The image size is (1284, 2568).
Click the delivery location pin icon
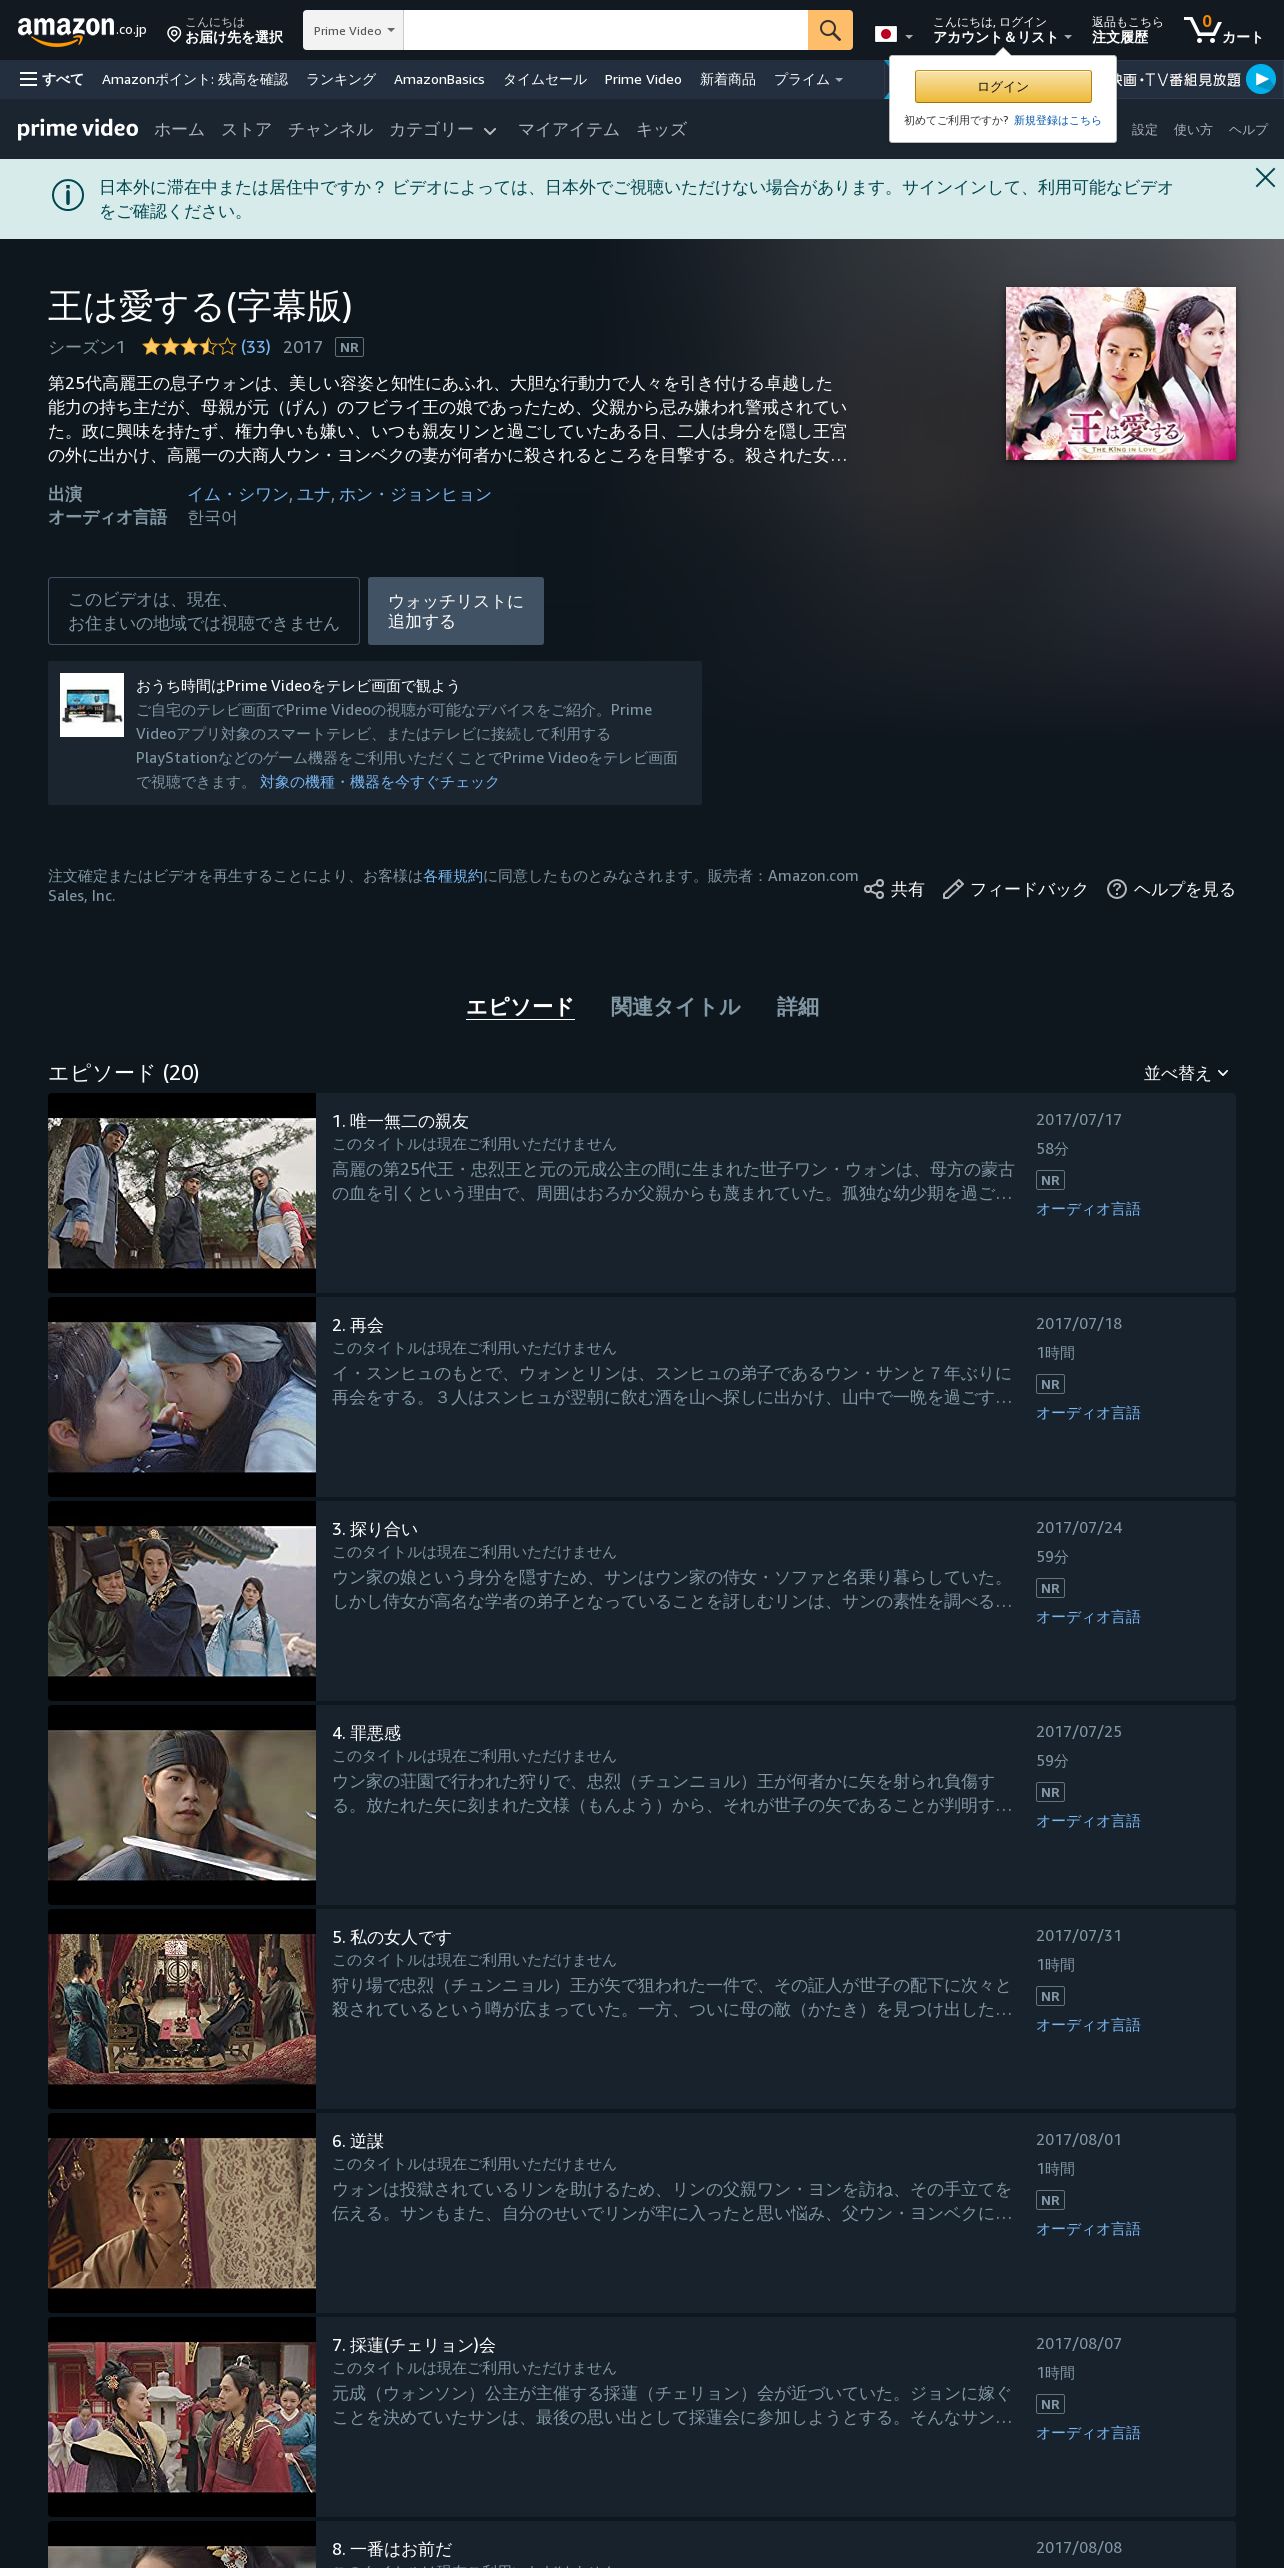174,35
